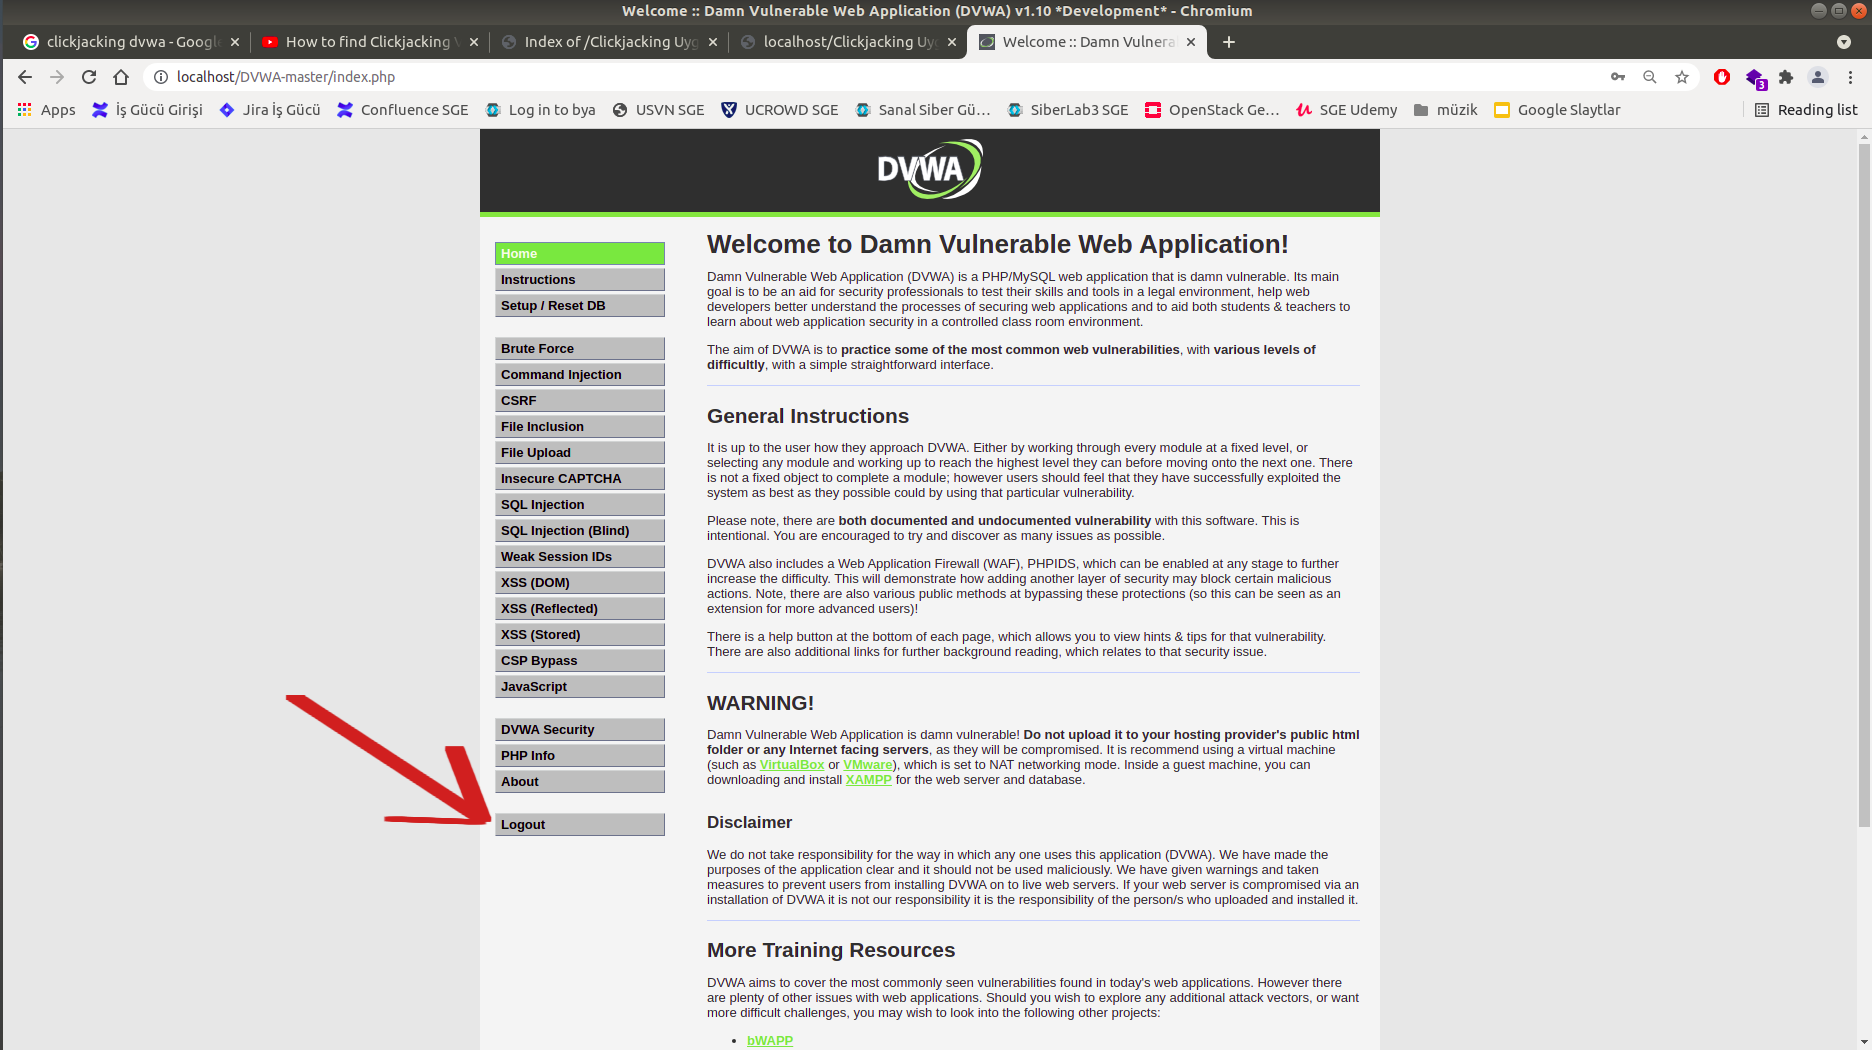Open the JavaScript module
1872x1050 pixels.
(580, 687)
